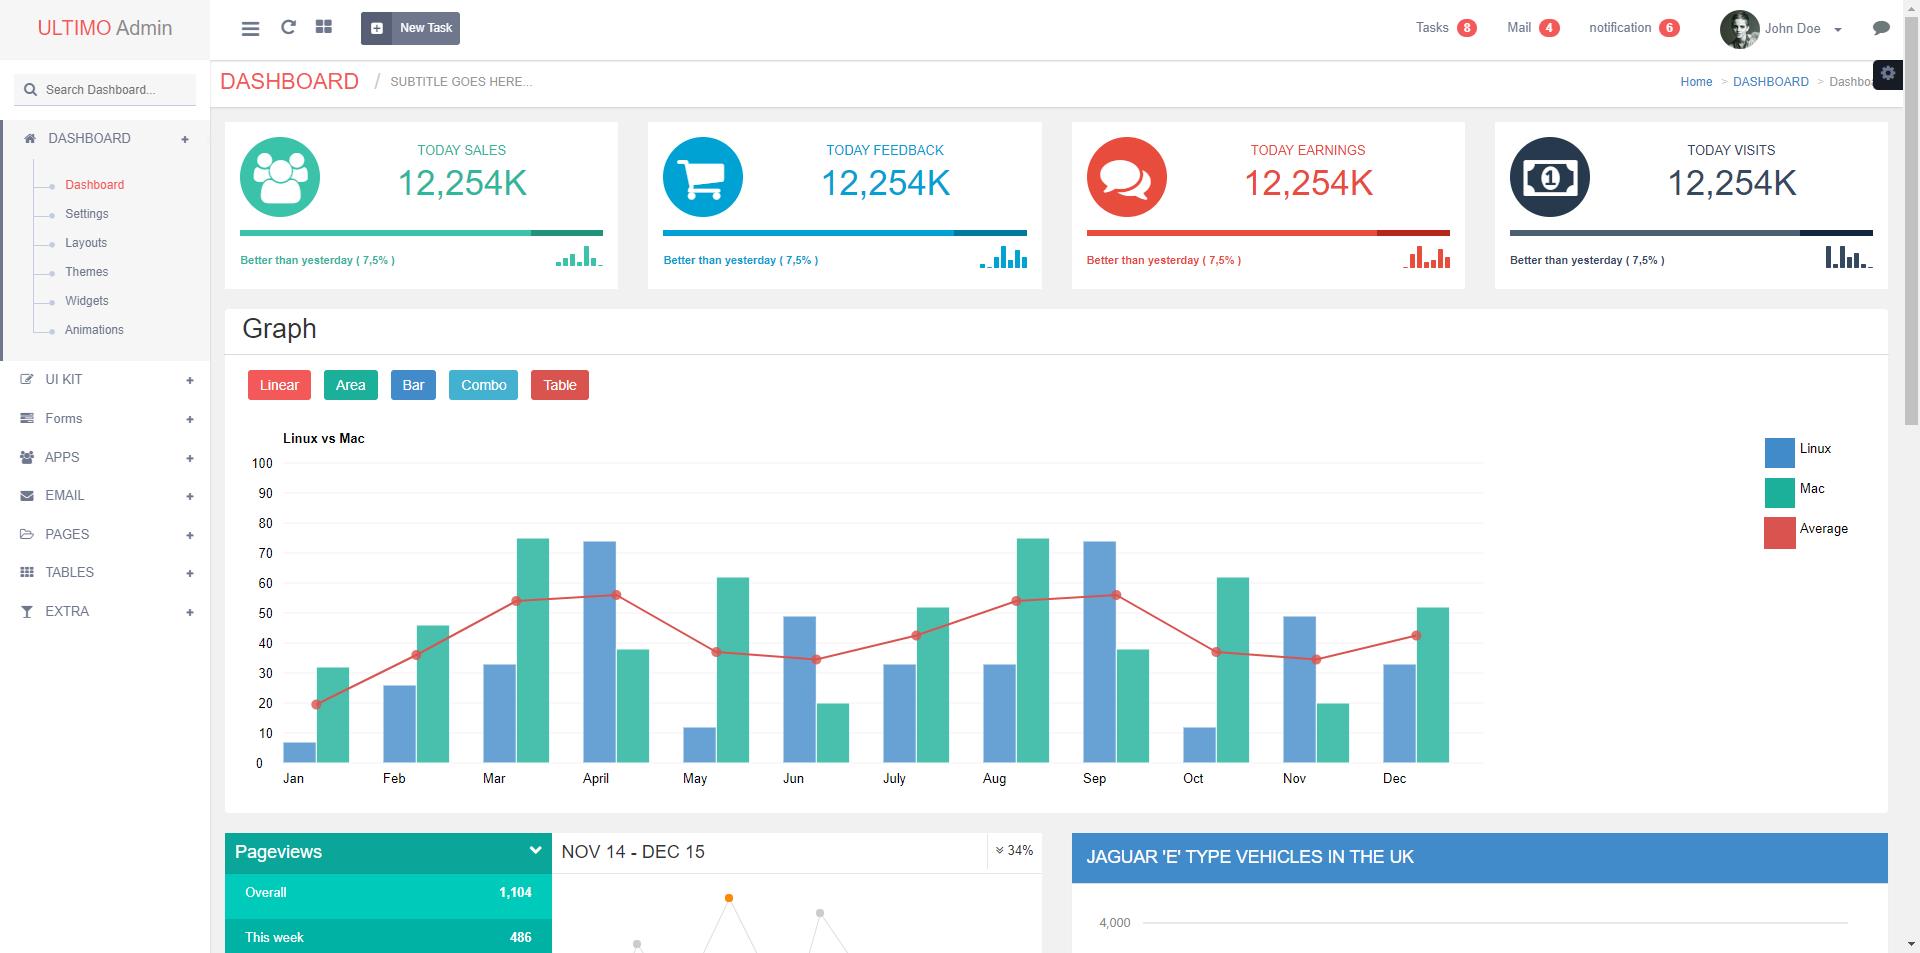Image resolution: width=1920 pixels, height=953 pixels.
Task: Expand the EXTRA sidebar section
Action: coord(190,612)
